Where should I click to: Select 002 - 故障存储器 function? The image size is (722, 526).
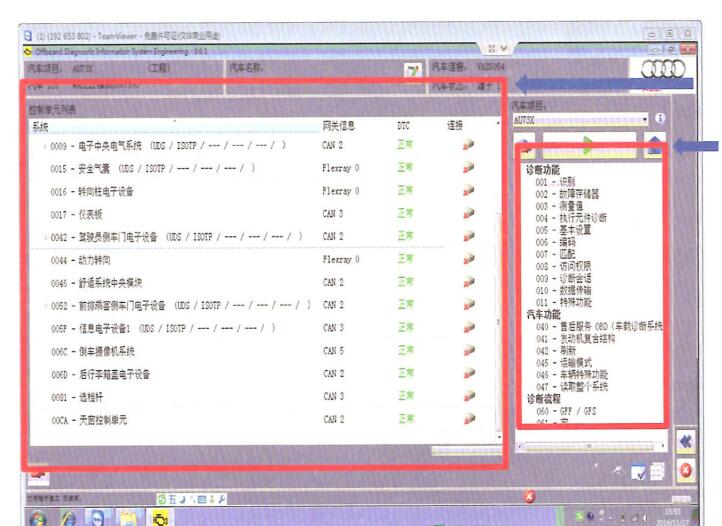(567, 194)
